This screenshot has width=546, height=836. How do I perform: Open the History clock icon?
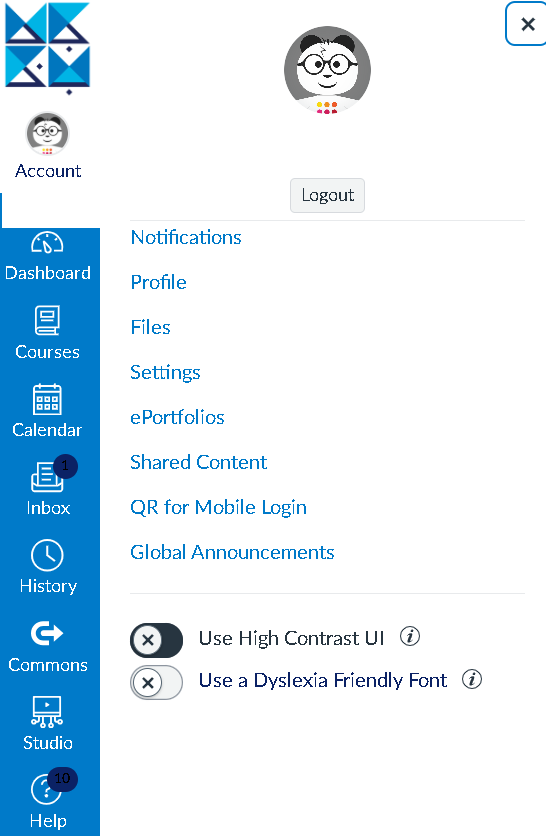pyautogui.click(x=47, y=555)
